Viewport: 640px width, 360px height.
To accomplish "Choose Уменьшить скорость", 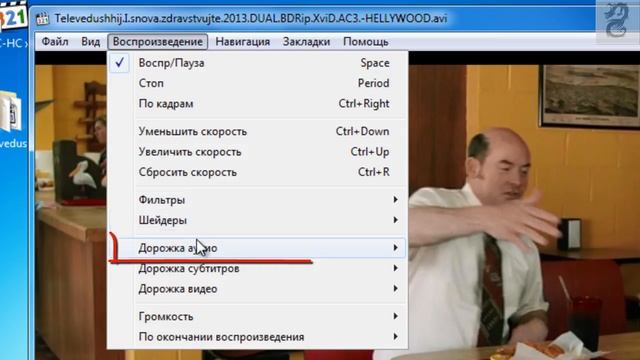I will click(x=258, y=131).
